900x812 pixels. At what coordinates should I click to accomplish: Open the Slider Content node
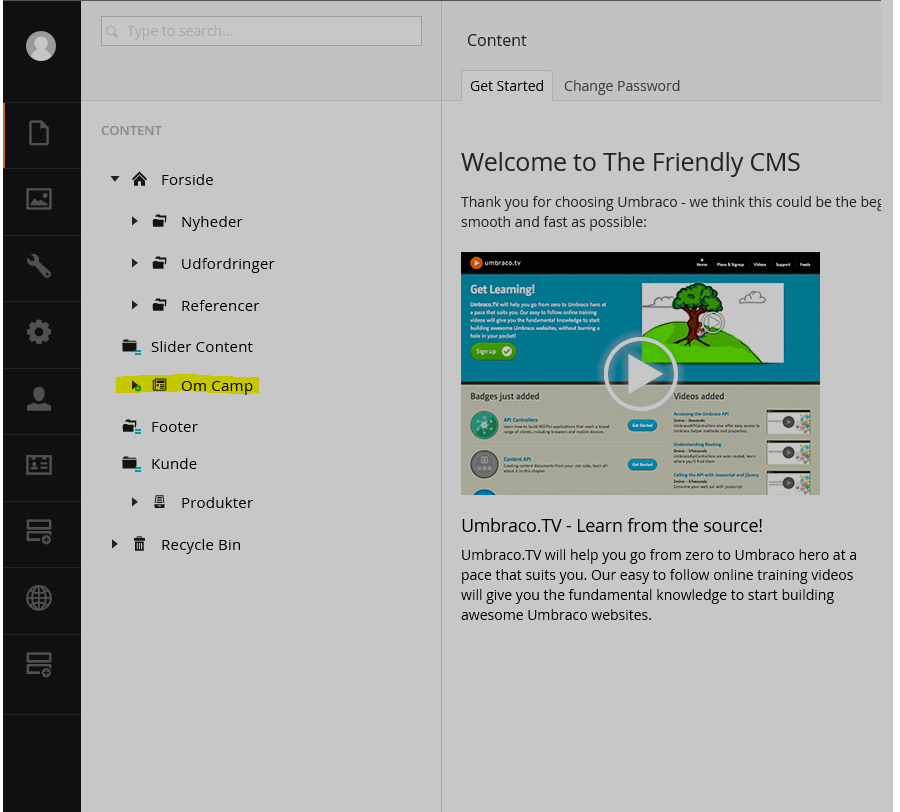click(201, 347)
